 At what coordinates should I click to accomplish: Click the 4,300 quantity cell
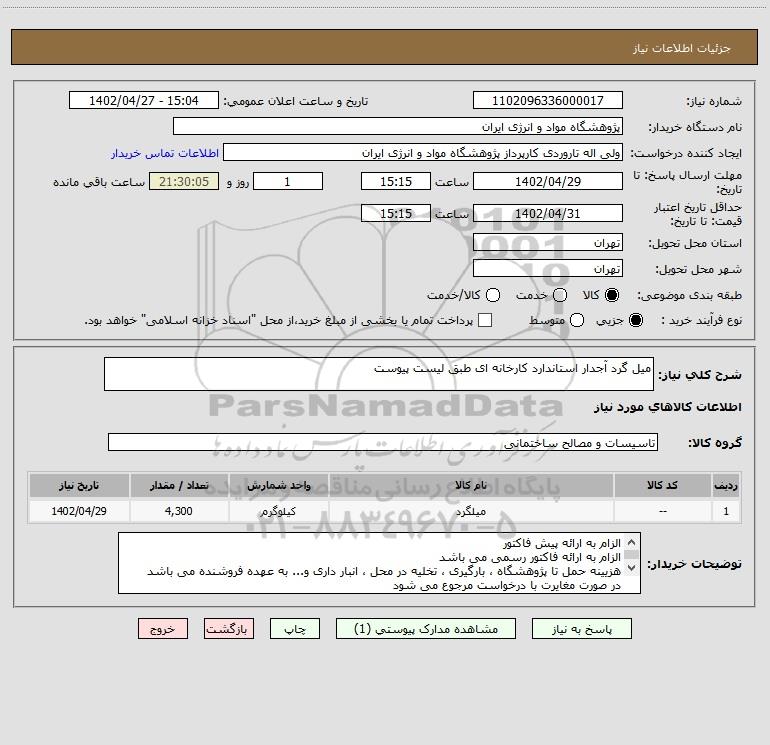click(179, 511)
